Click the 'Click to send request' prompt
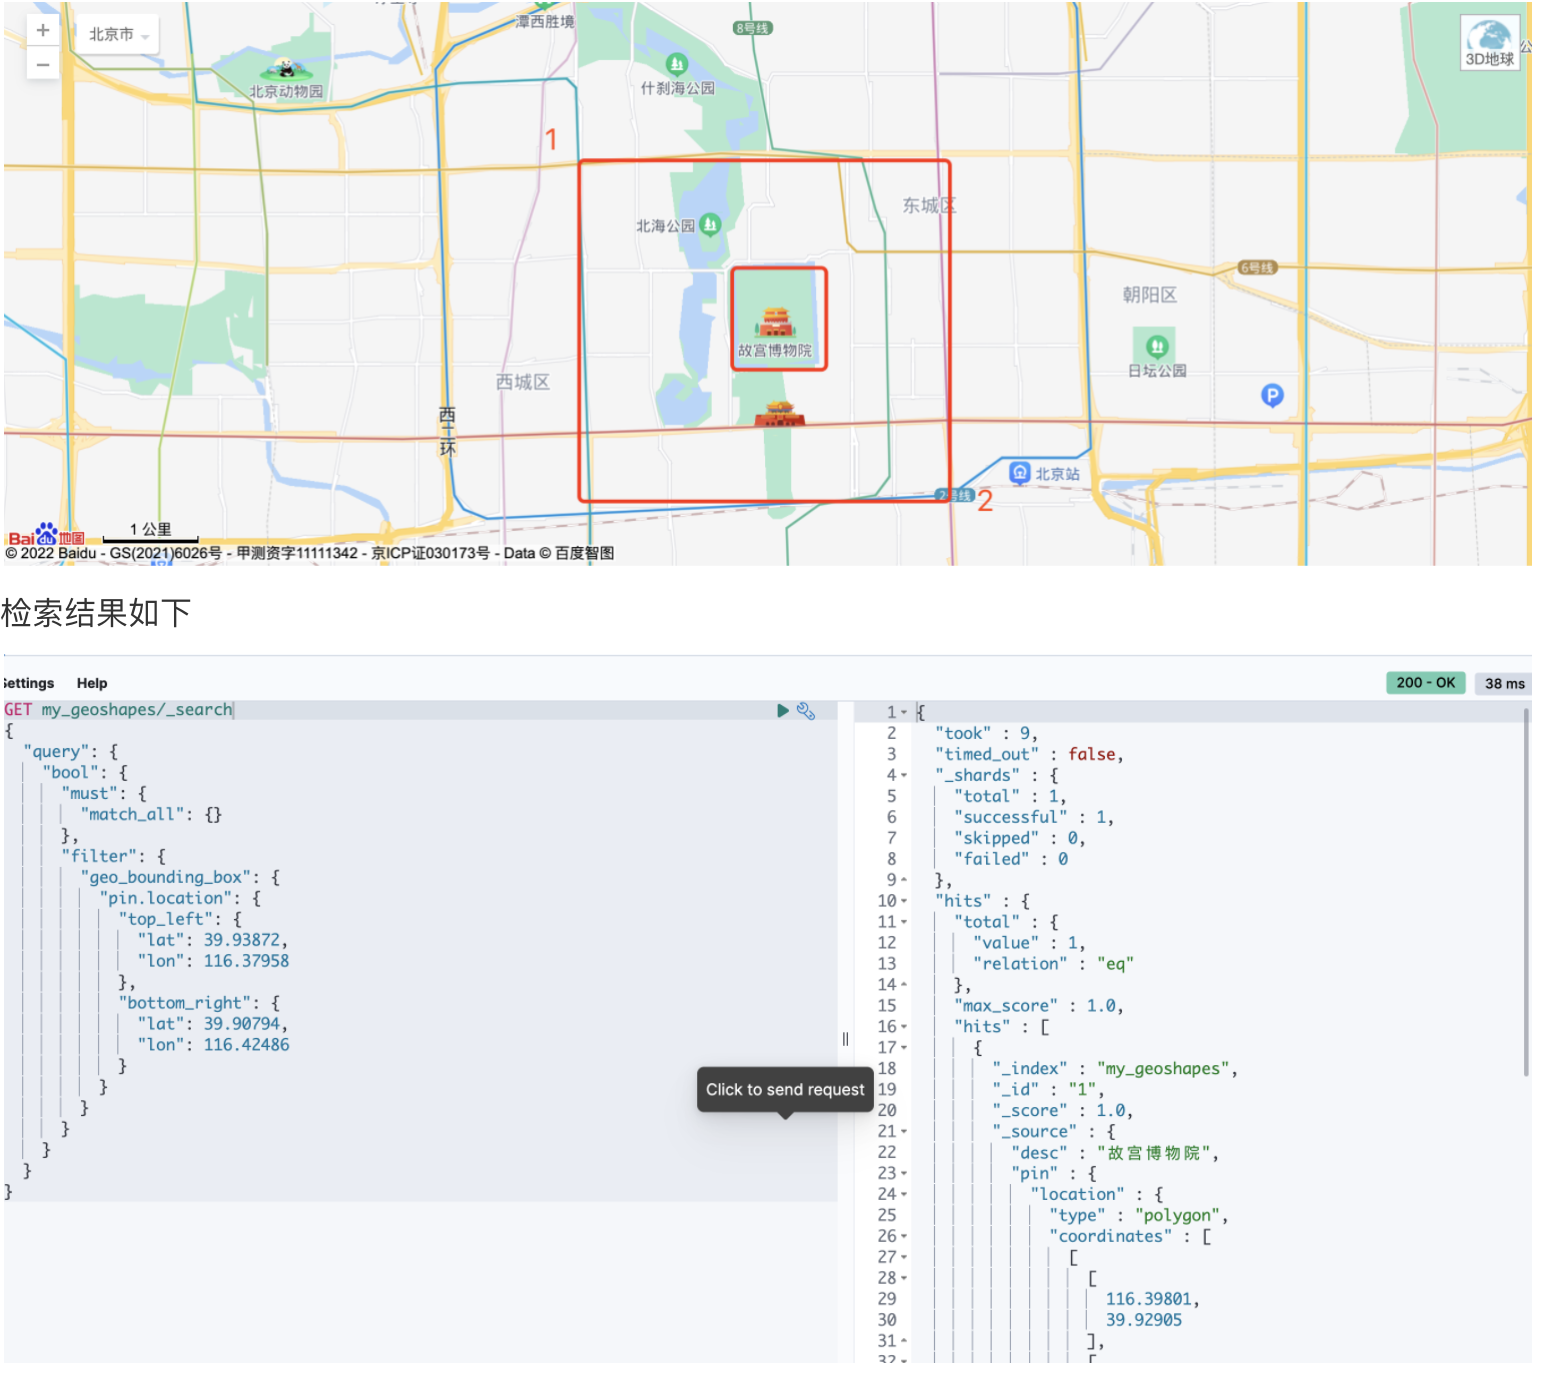Screen dimensions: 1548x1386 pos(784,1090)
